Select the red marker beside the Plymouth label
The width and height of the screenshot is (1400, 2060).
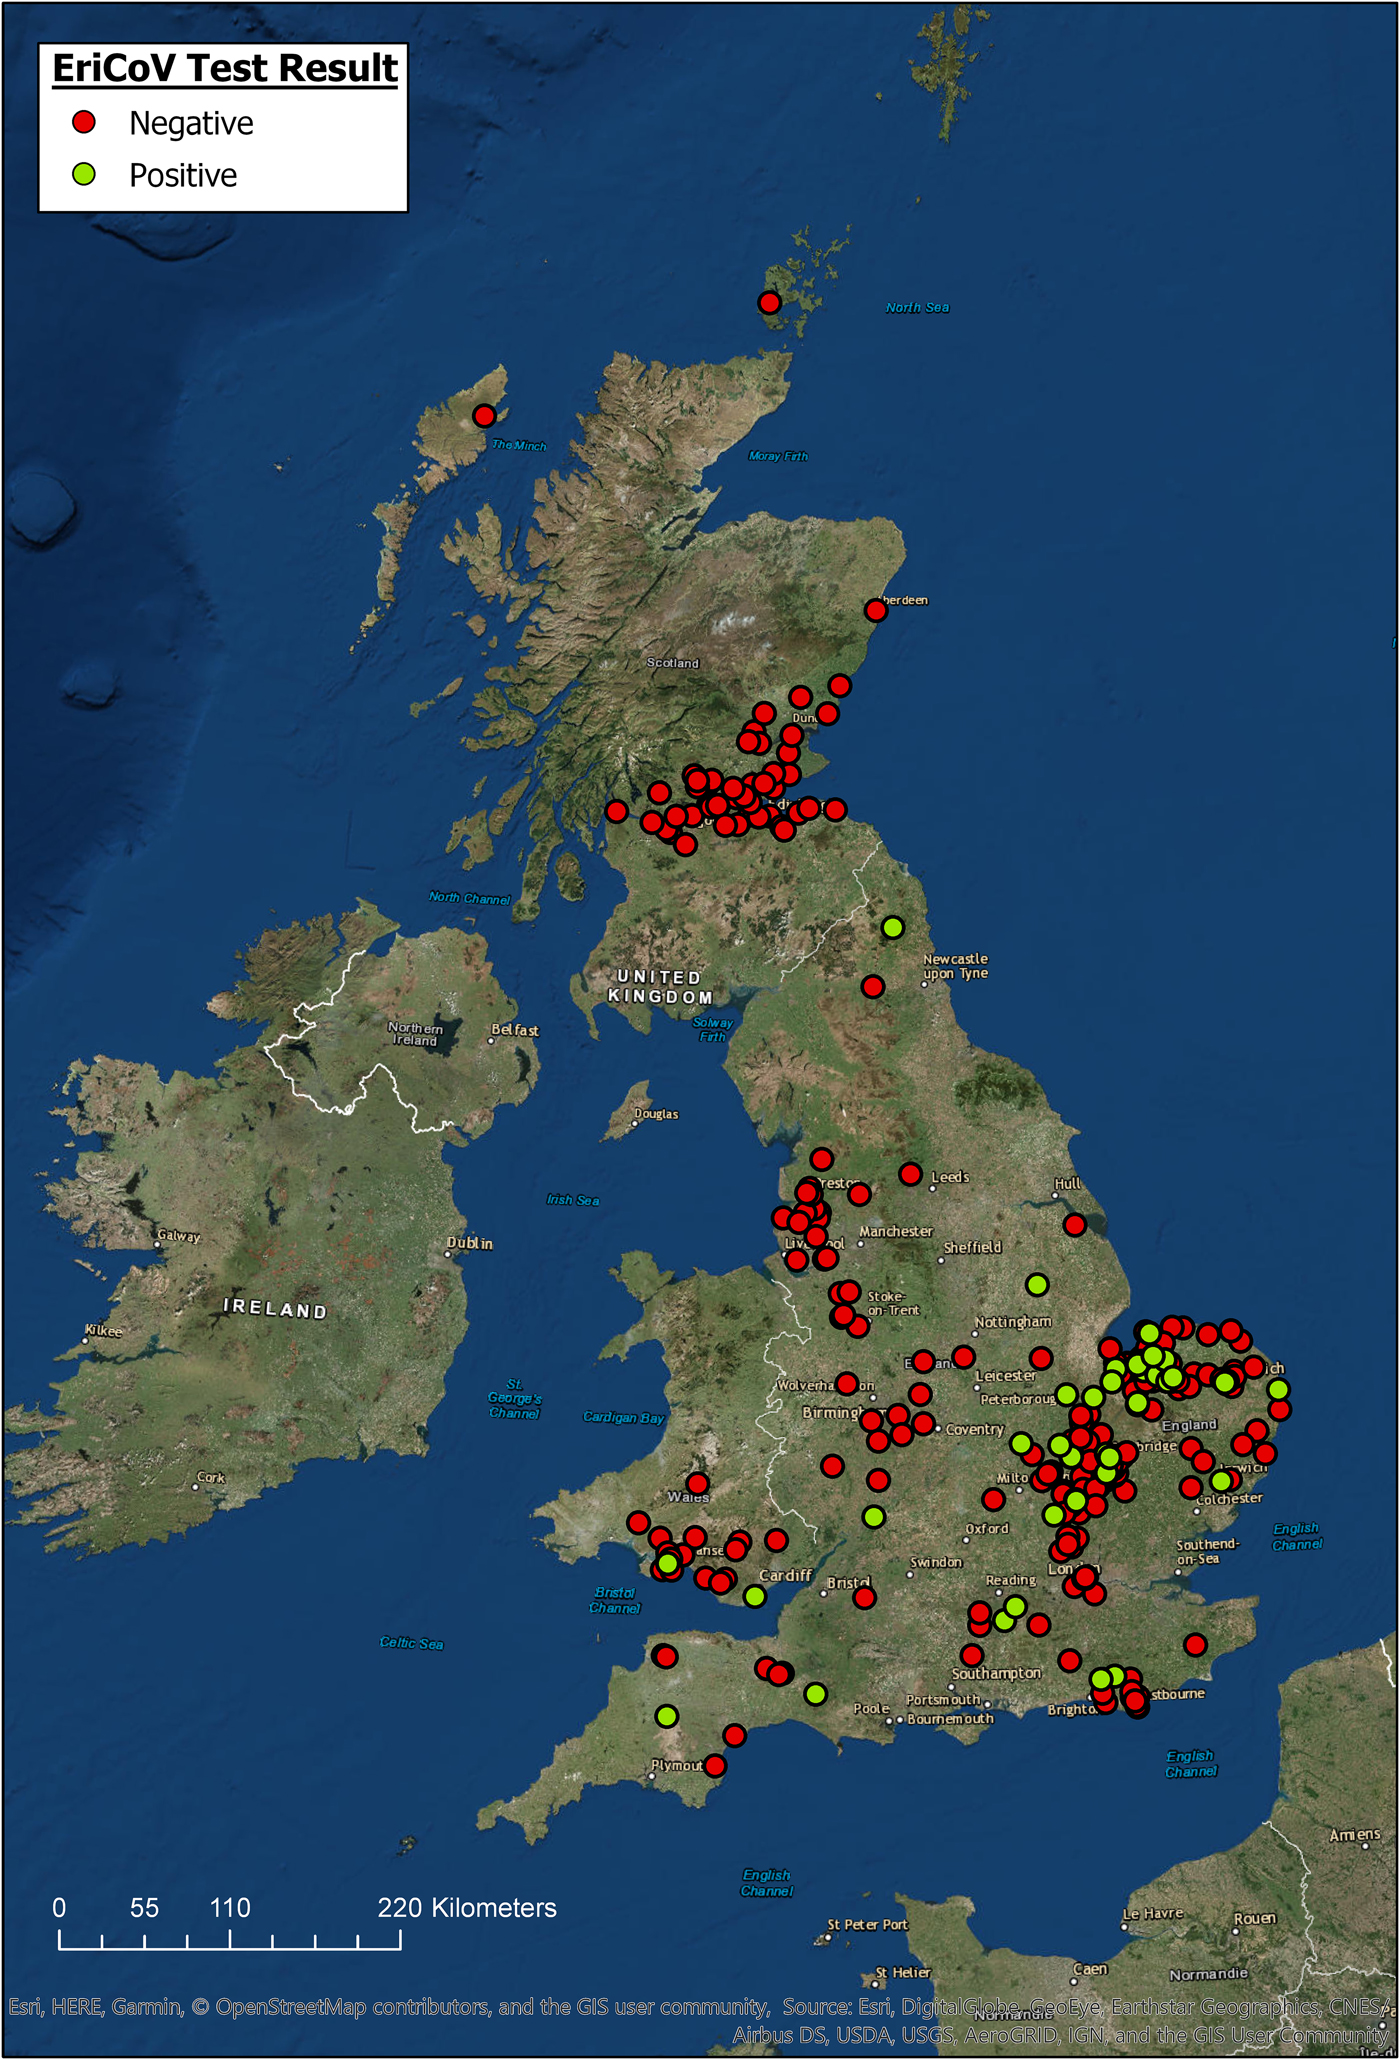click(714, 1766)
